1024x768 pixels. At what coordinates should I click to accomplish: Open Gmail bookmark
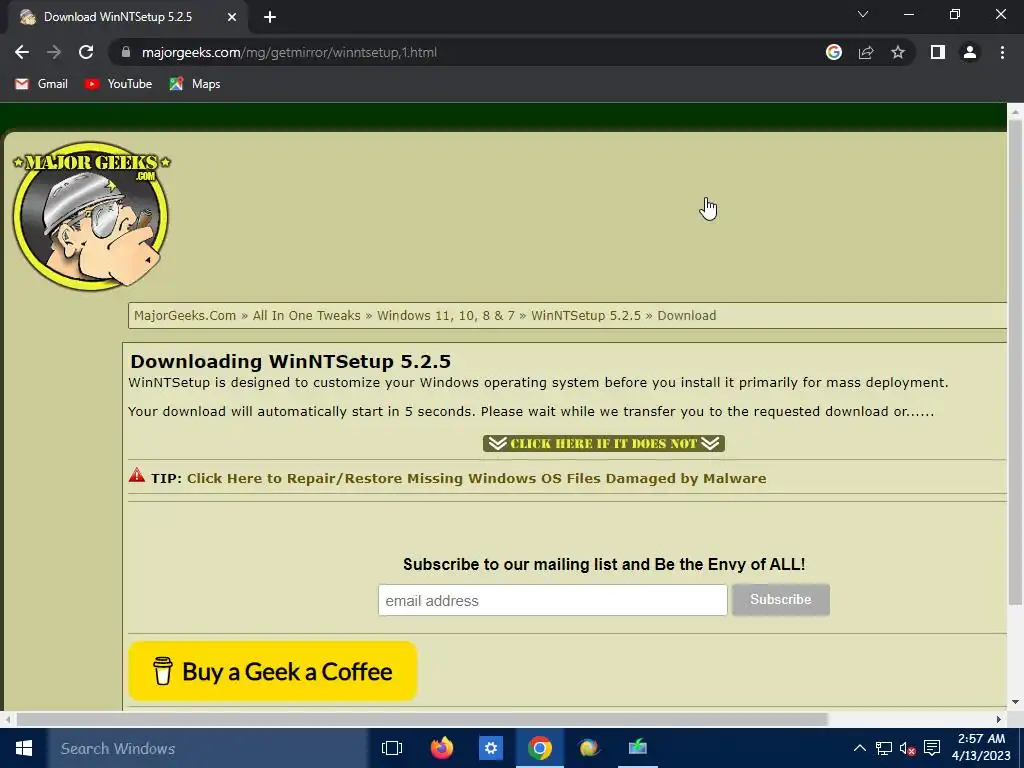[41, 84]
